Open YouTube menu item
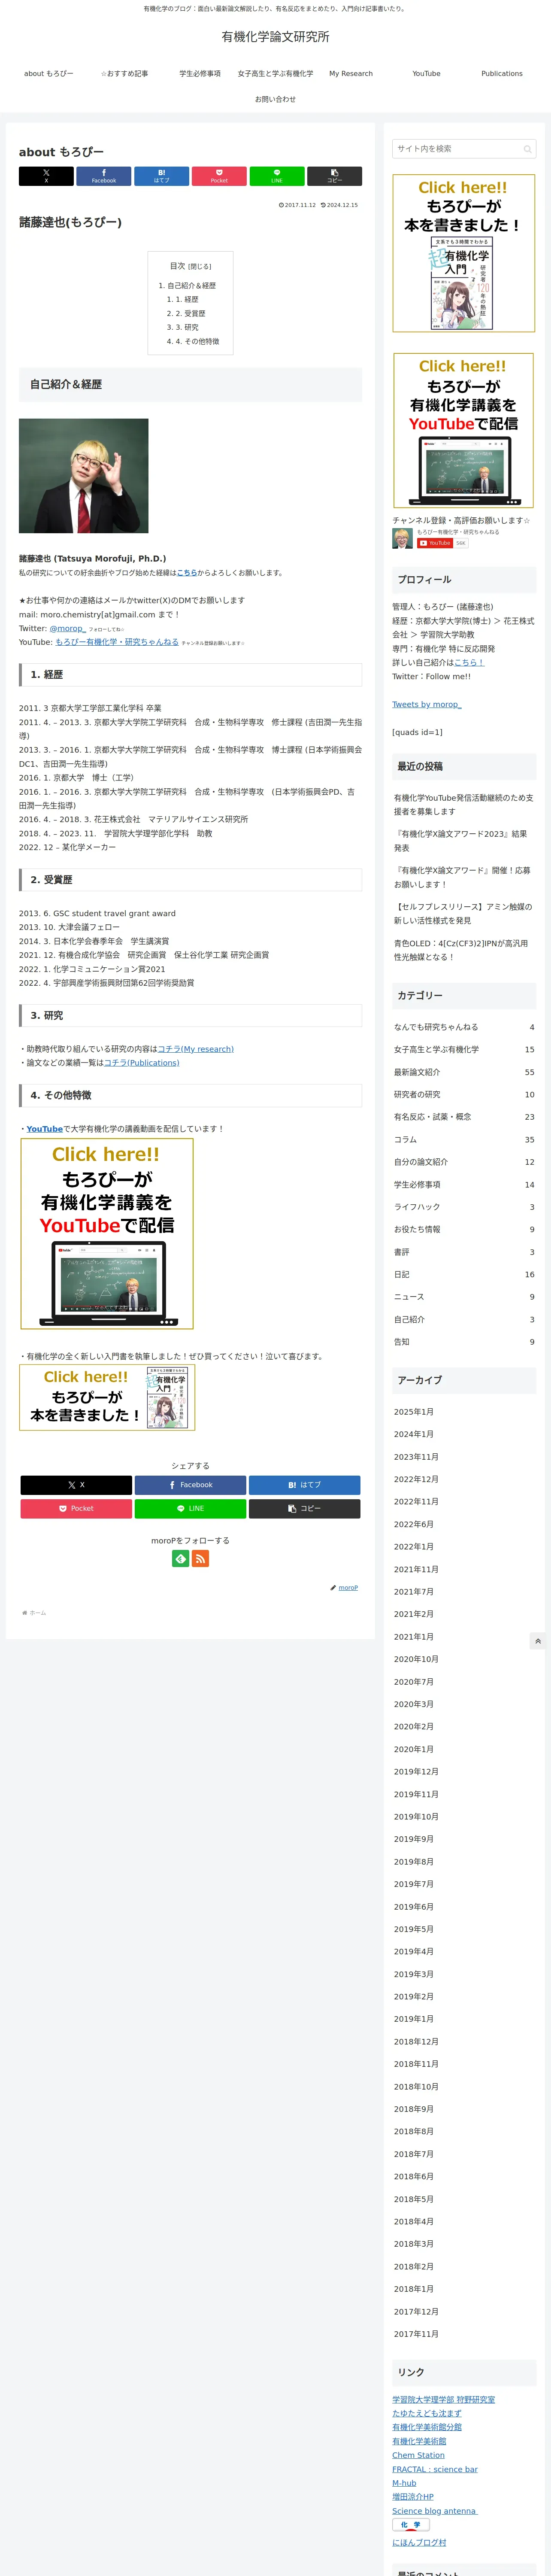Viewport: 551px width, 2576px height. 426,74
